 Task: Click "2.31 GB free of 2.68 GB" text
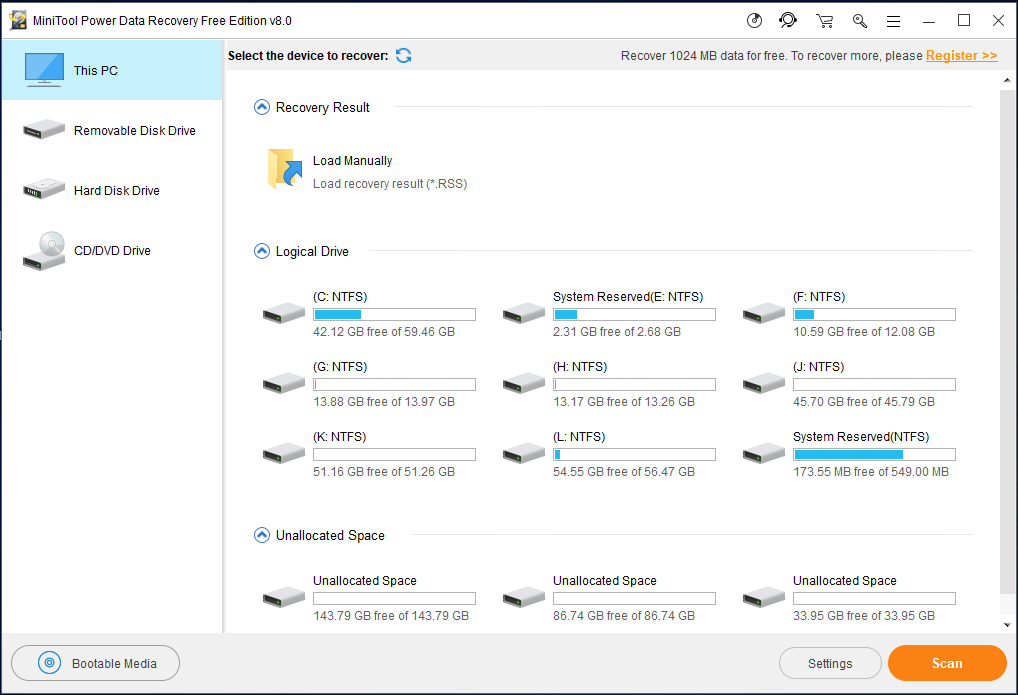tap(617, 332)
